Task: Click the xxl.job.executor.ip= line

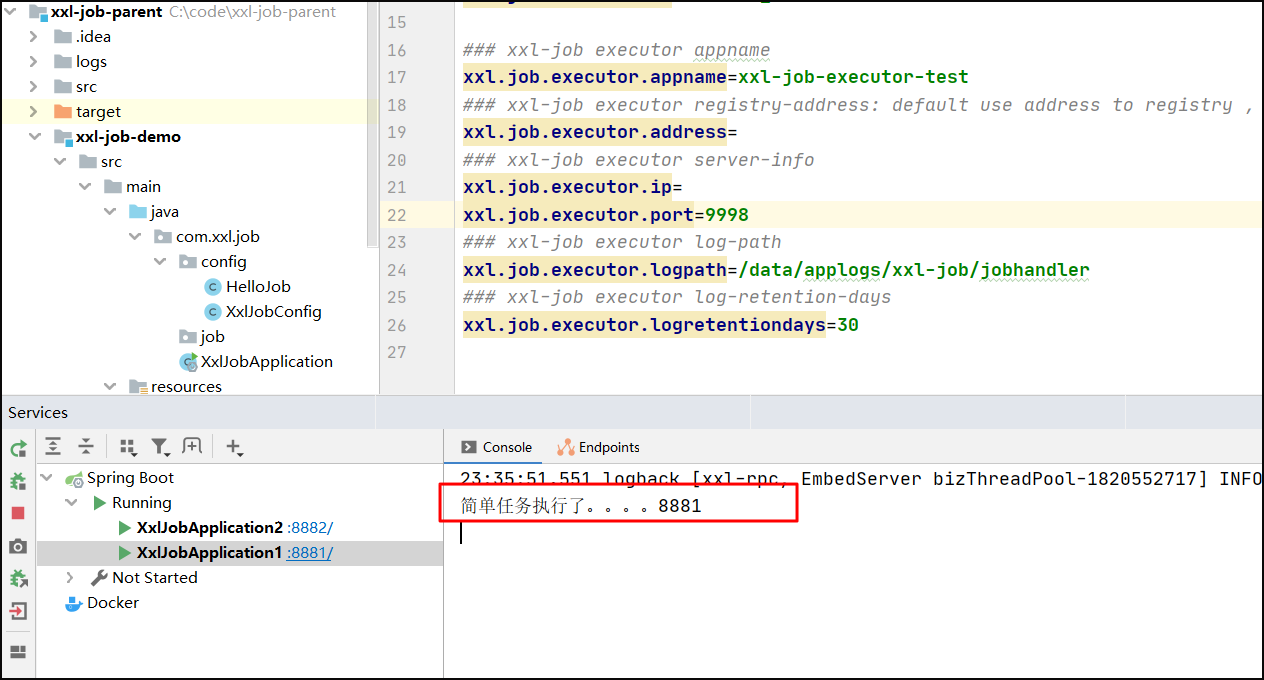Action: (x=572, y=187)
